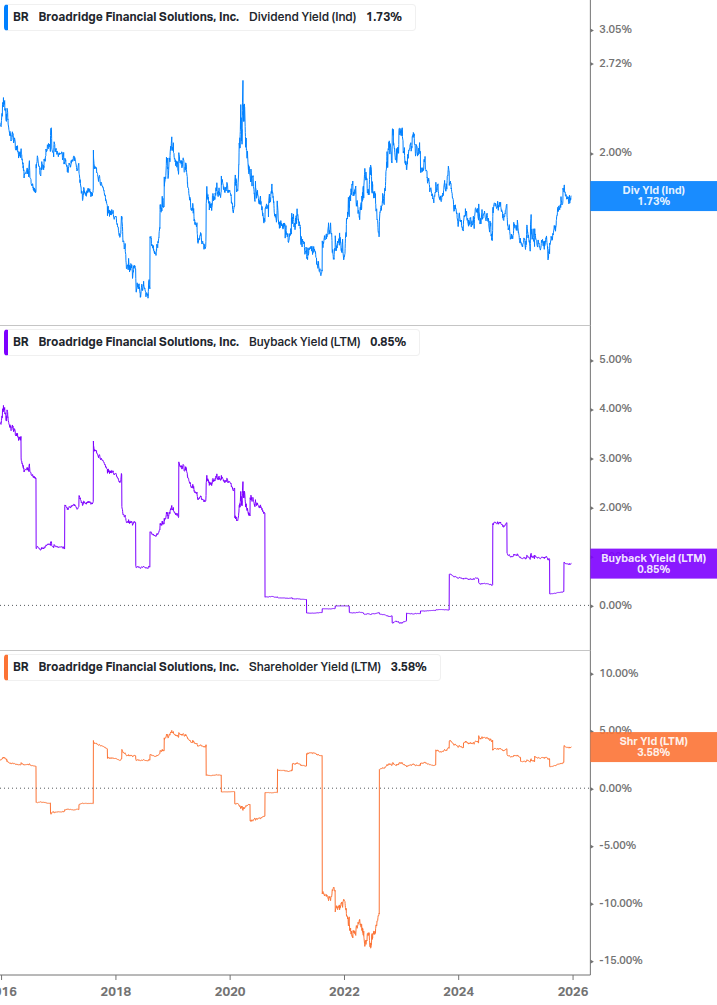The height and width of the screenshot is (1005, 717).
Task: Click the BR ticker in the Dividend Yield legend
Action: 21,17
